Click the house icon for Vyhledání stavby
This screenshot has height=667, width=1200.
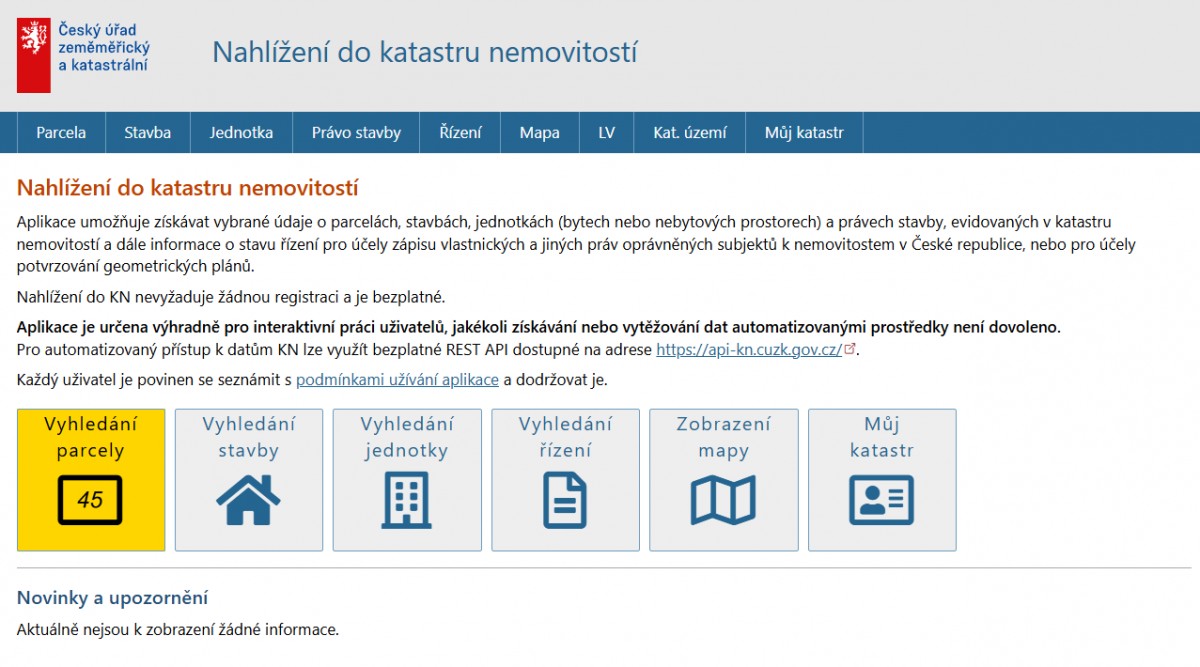248,499
